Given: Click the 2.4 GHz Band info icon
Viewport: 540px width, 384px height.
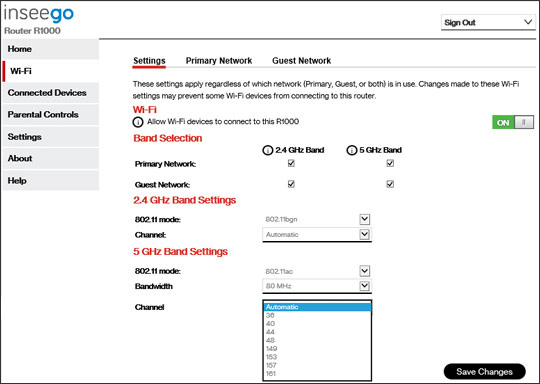Looking at the screenshot, I should tap(268, 151).
